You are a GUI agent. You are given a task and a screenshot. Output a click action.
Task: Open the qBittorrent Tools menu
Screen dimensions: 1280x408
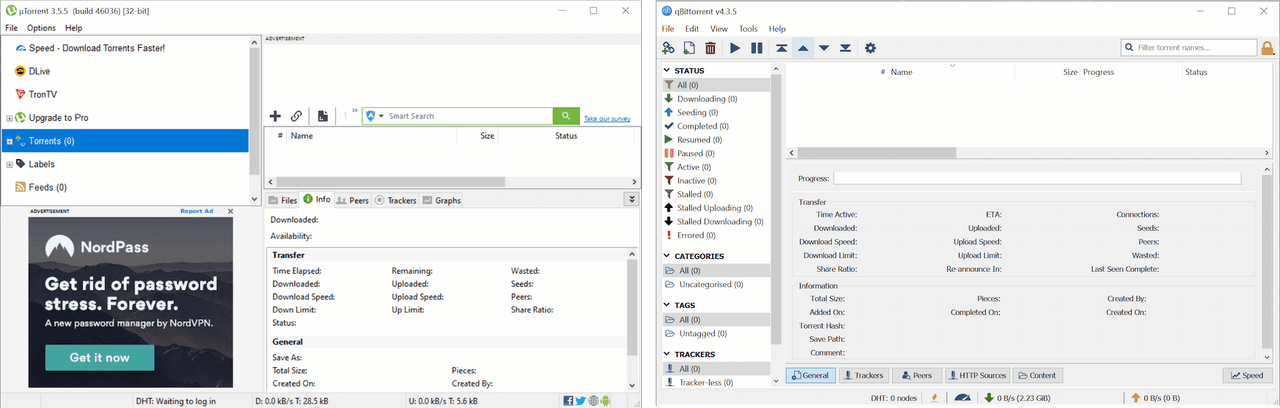click(748, 29)
